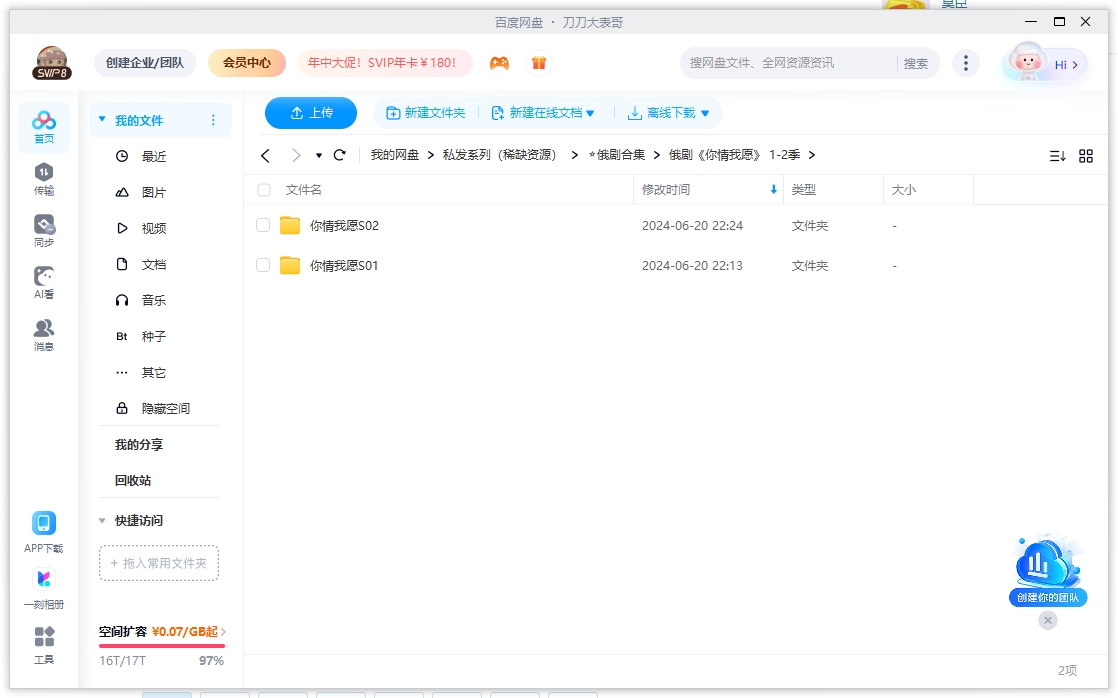1118x698 pixels.
Task: Open the gift box icon
Action: tap(539, 63)
